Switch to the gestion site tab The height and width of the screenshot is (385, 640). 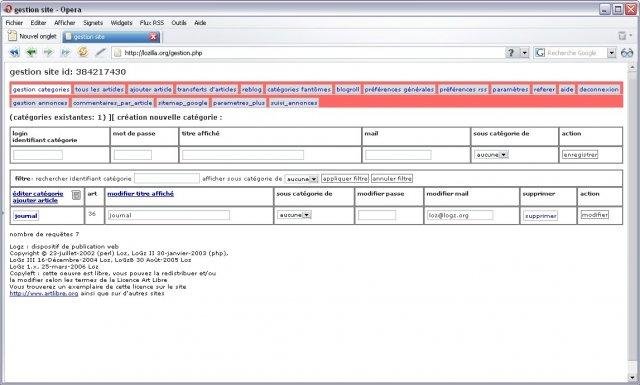coord(110,36)
